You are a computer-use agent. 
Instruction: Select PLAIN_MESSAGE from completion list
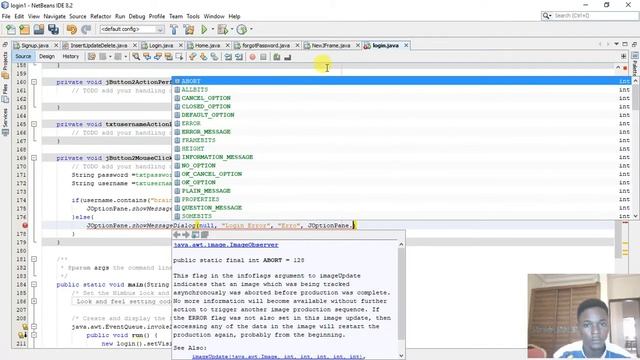(x=402, y=191)
